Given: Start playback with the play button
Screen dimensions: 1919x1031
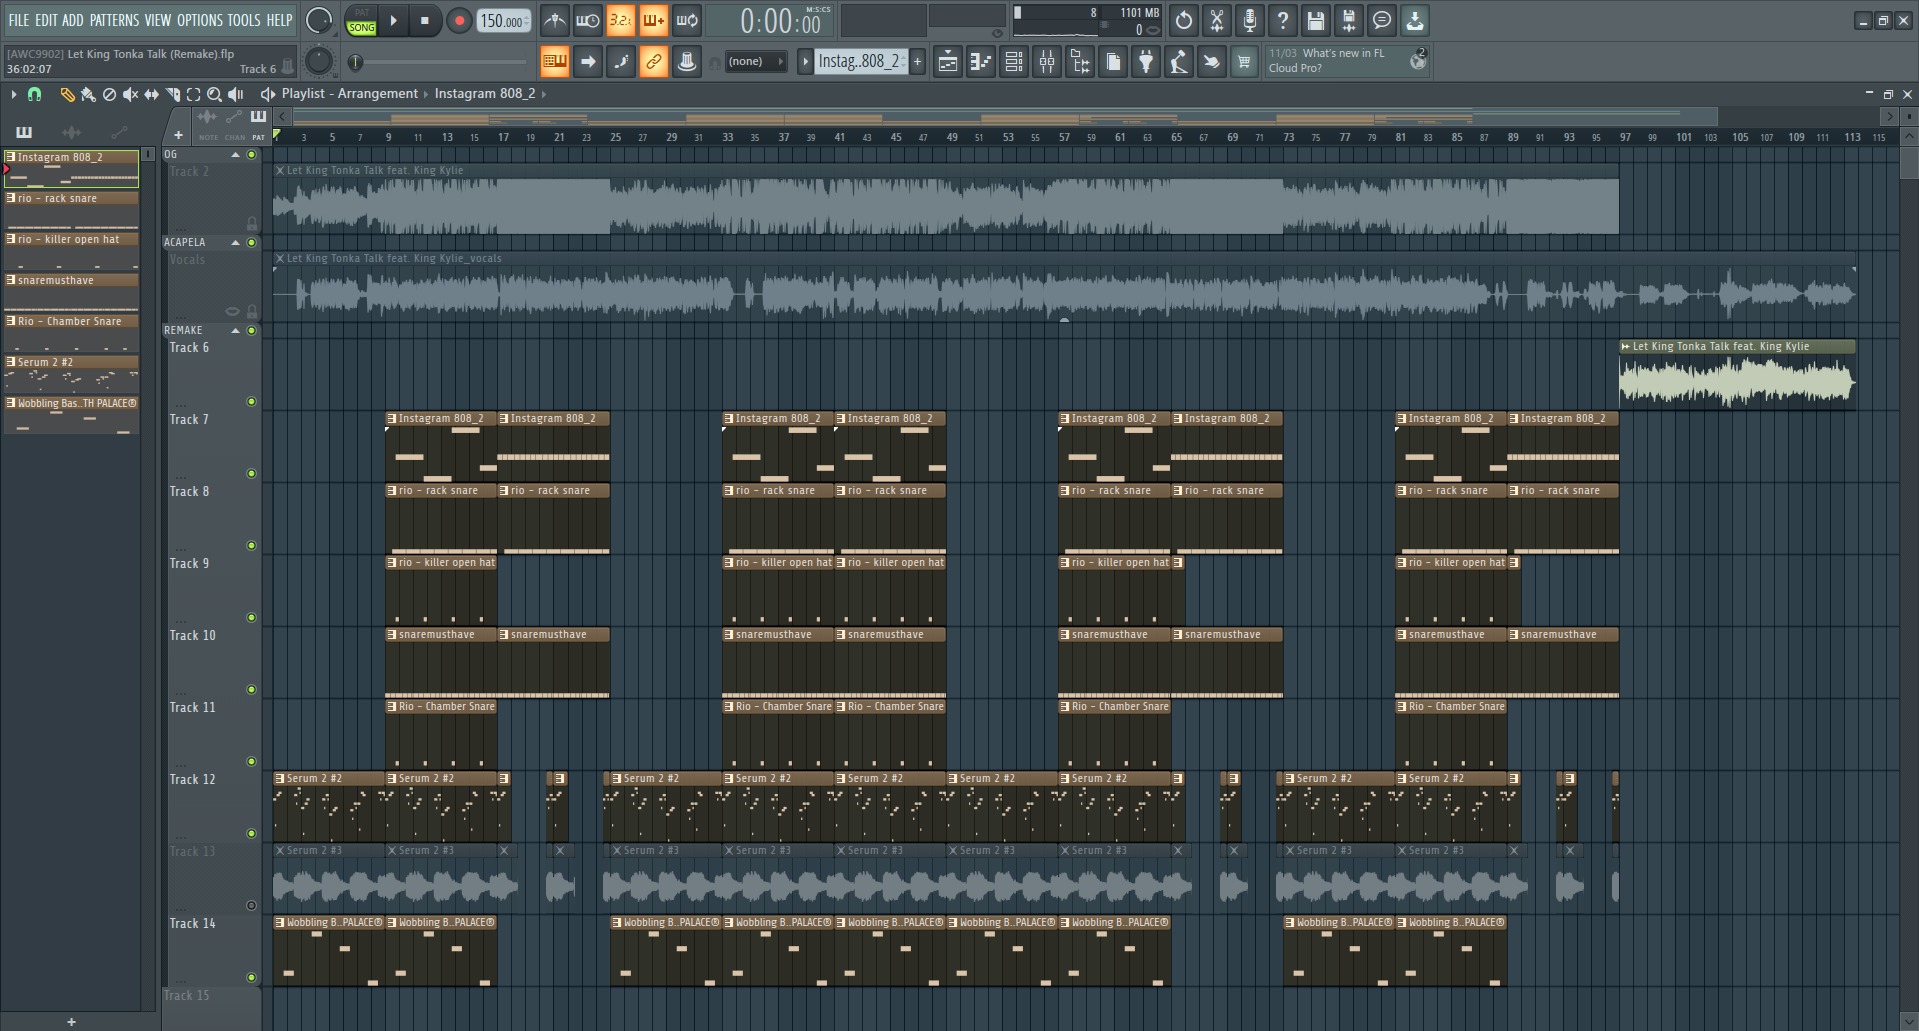Looking at the screenshot, I should pos(394,20).
